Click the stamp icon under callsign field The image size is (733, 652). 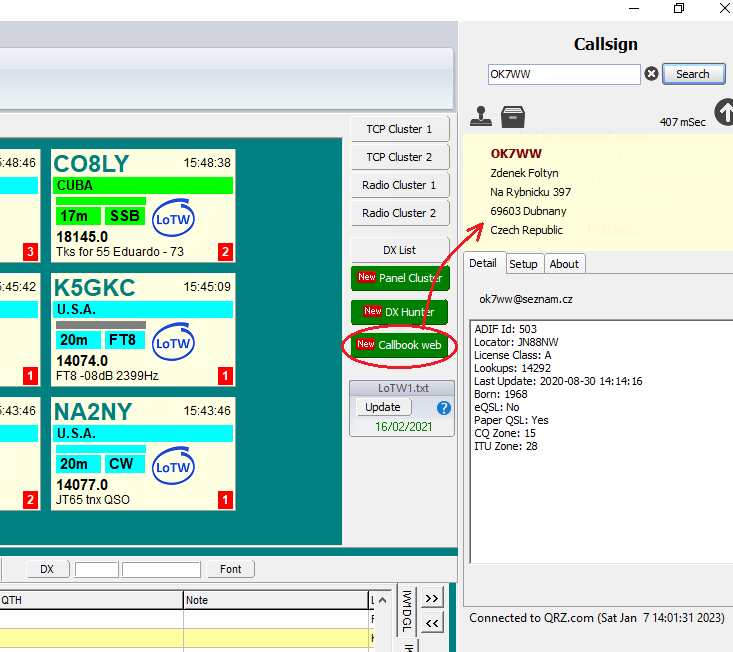point(482,116)
